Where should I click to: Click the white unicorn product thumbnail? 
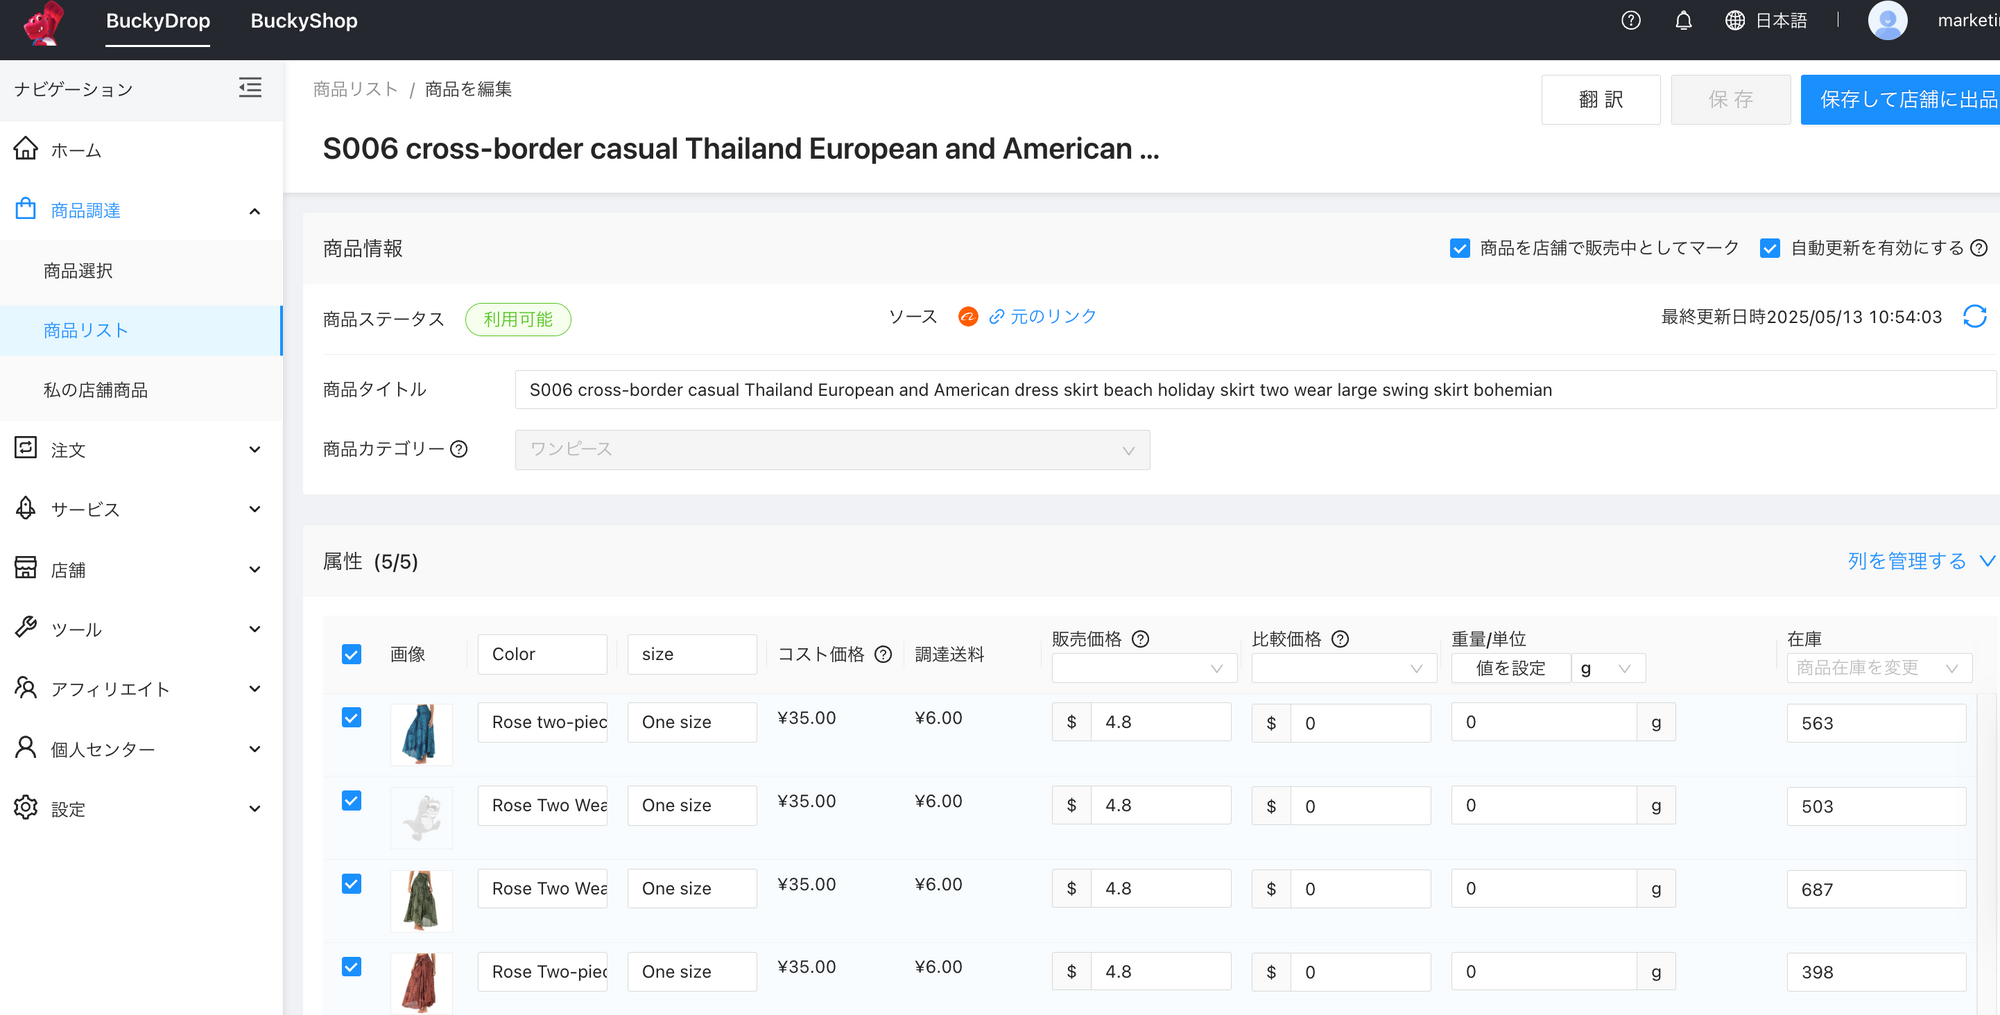(421, 817)
